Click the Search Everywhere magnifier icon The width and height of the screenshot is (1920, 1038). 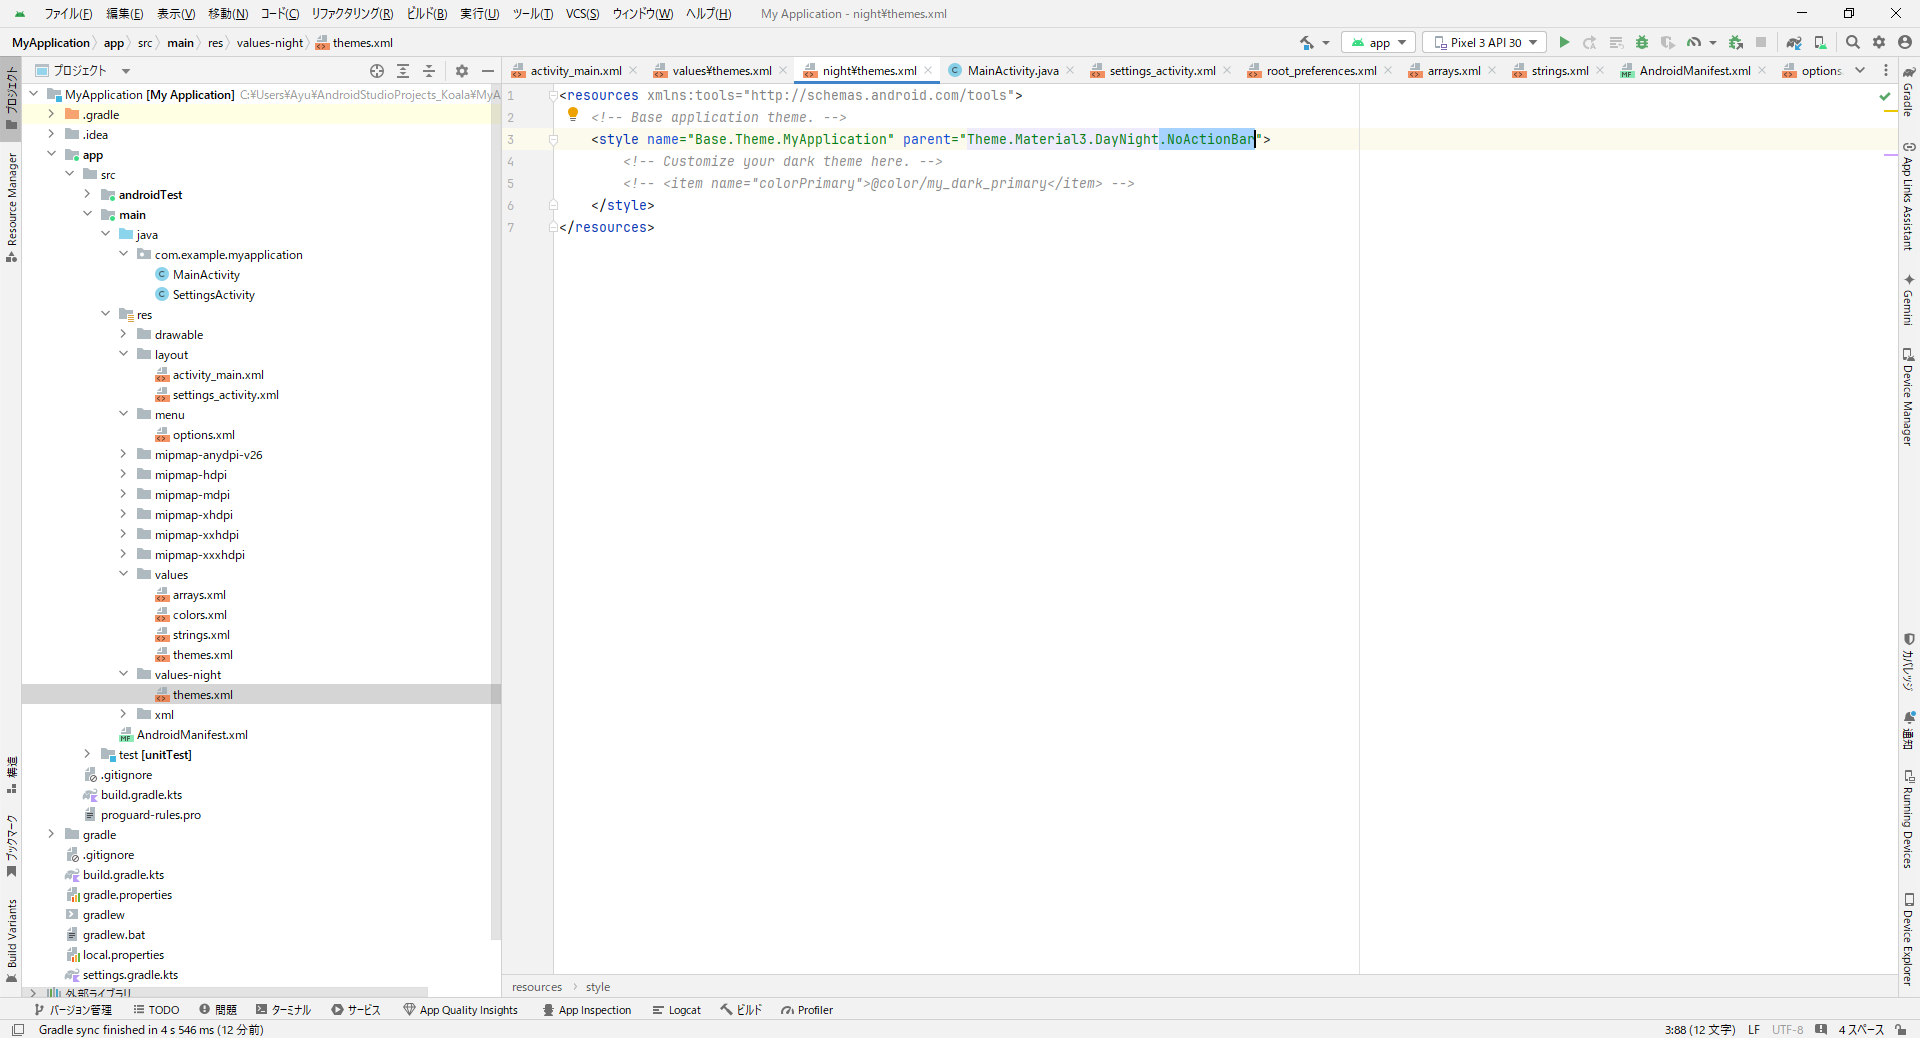point(1852,42)
